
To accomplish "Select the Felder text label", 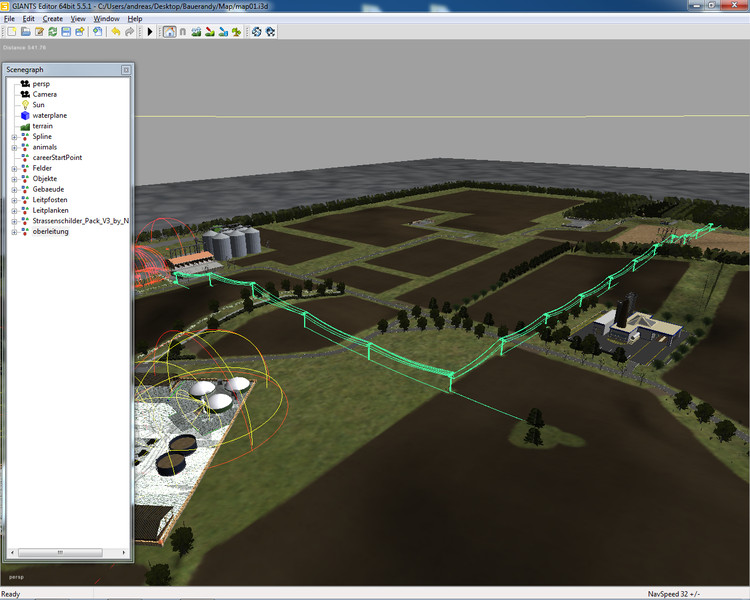I will [x=42, y=168].
